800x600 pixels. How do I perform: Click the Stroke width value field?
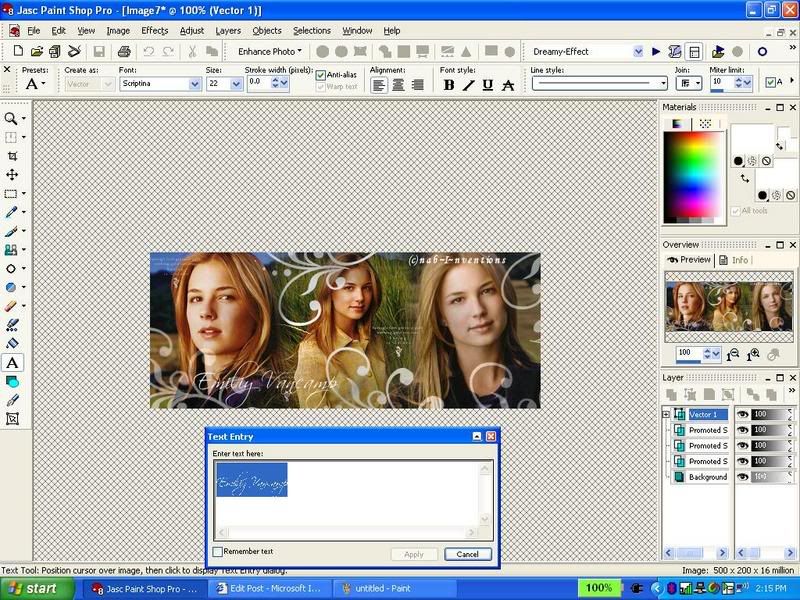[259, 84]
